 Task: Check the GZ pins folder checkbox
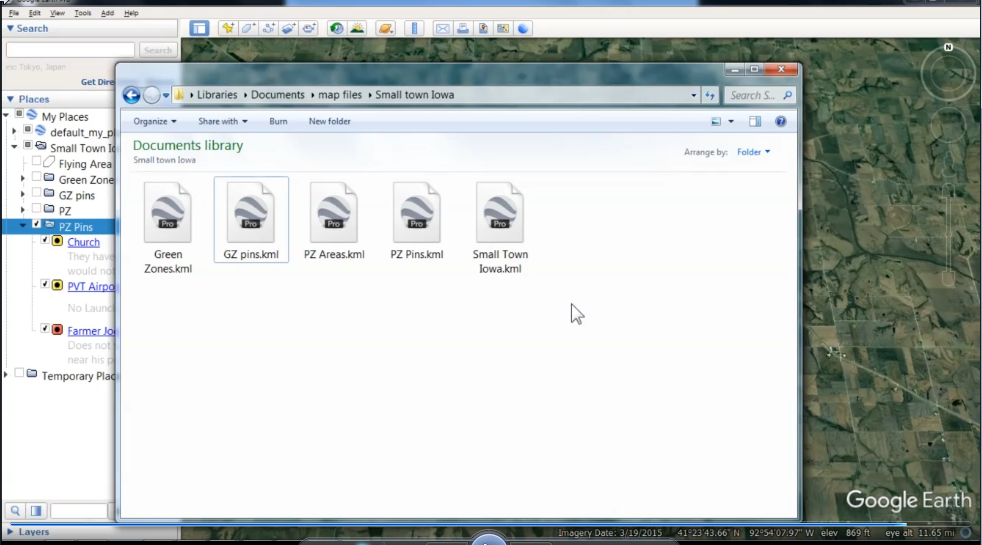(x=36, y=193)
